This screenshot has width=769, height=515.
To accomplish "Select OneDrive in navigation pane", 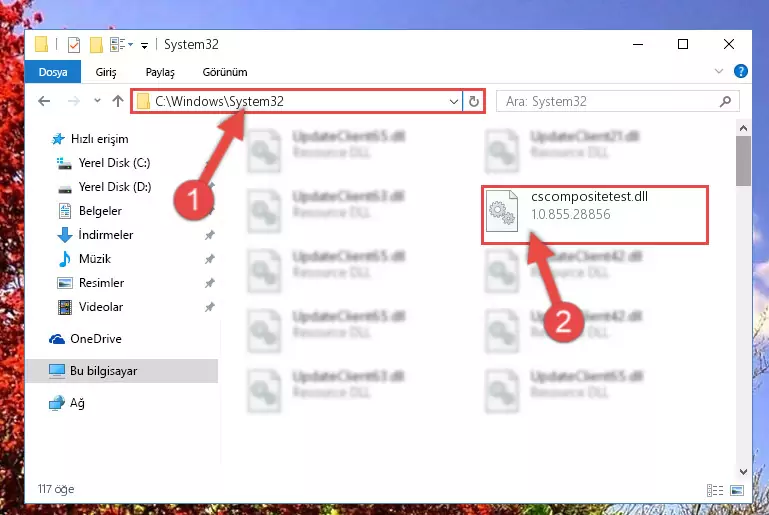I will [x=96, y=339].
